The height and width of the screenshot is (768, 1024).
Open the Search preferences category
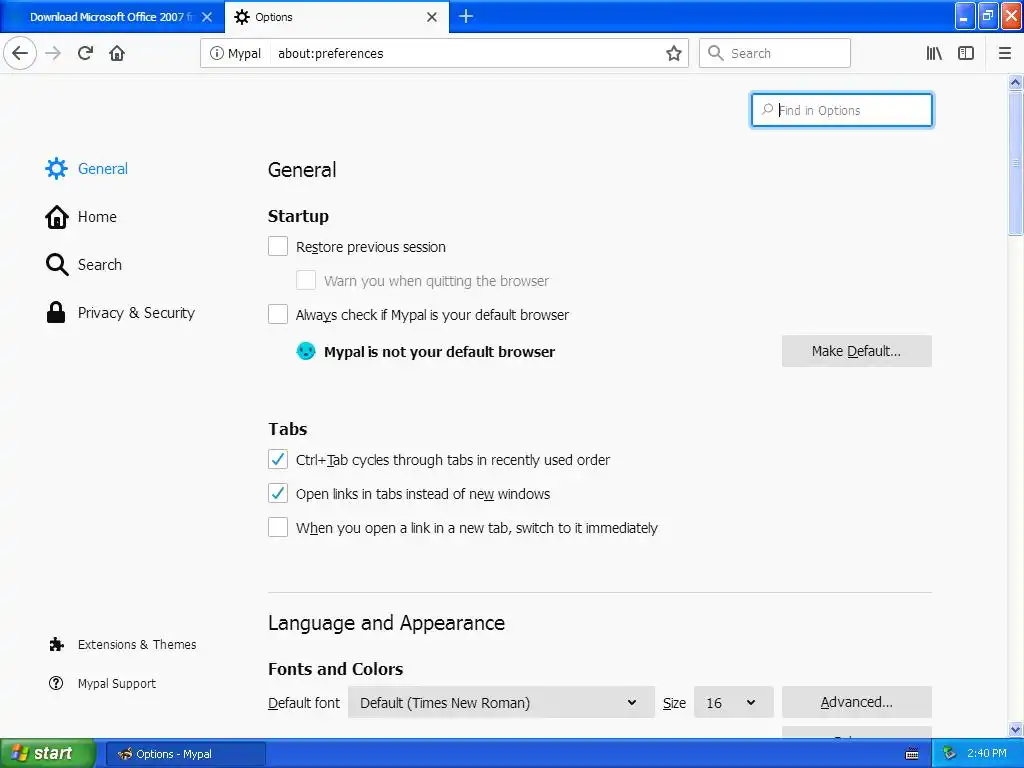(84, 264)
